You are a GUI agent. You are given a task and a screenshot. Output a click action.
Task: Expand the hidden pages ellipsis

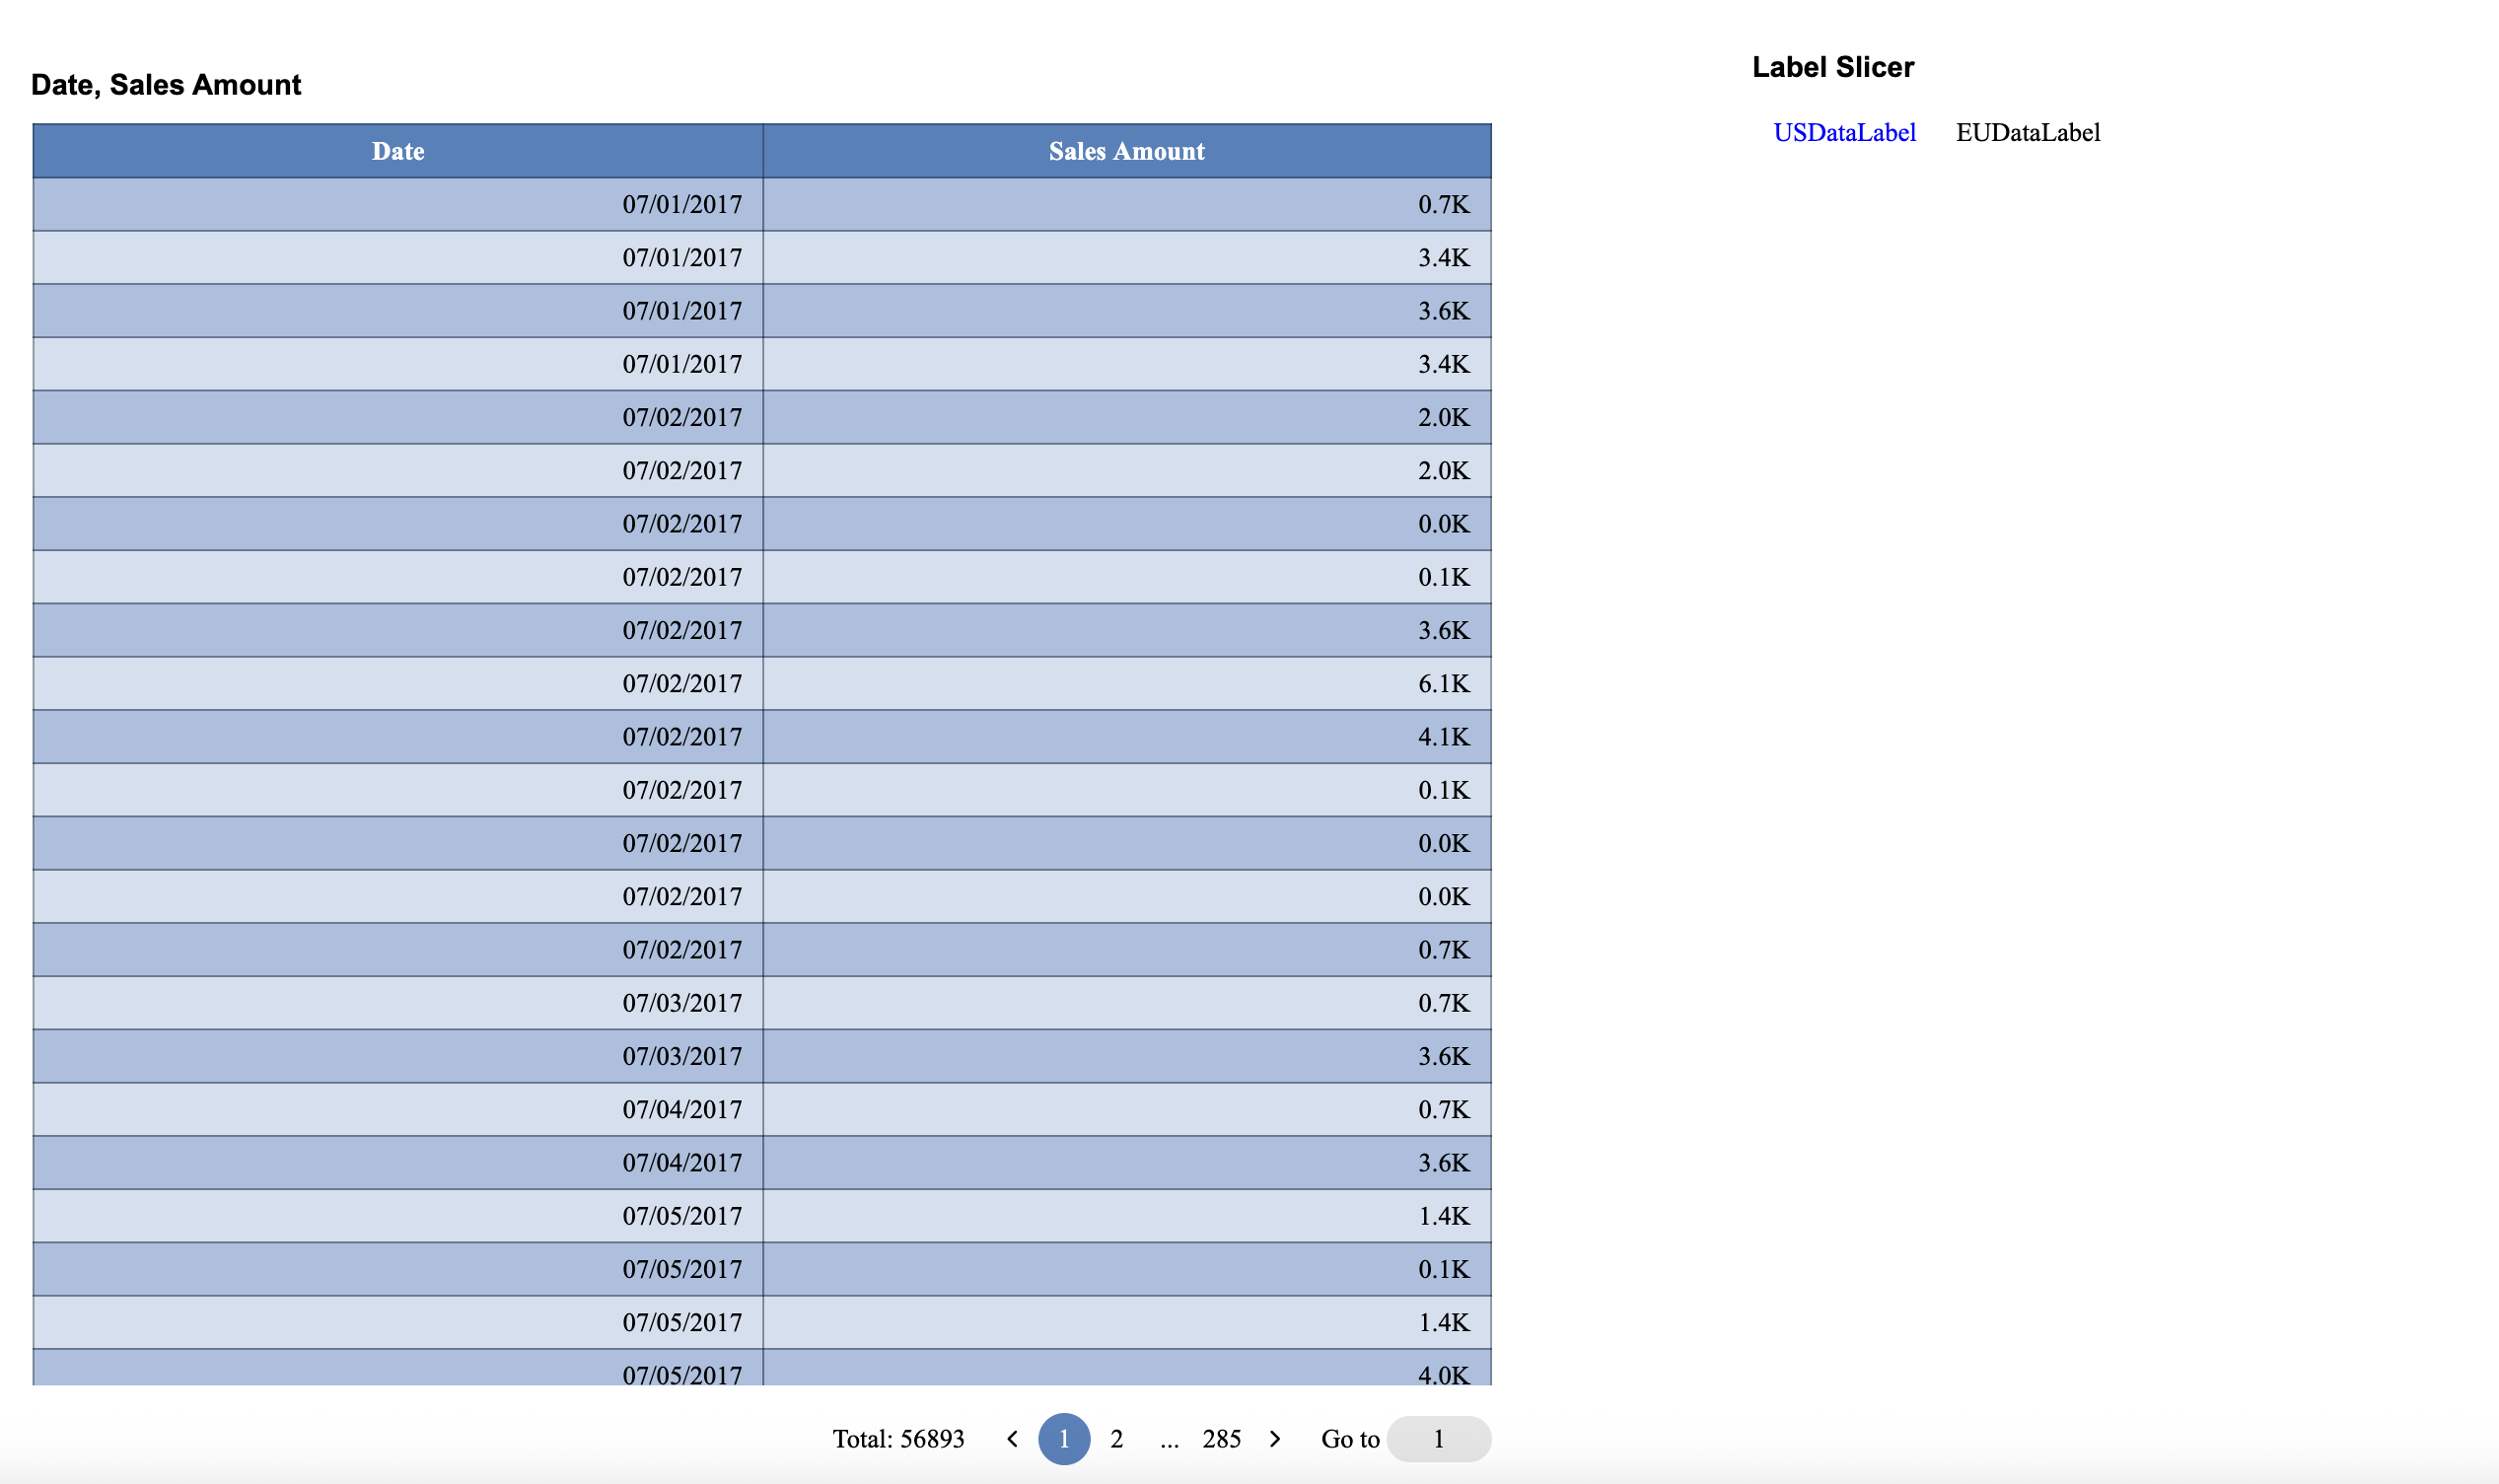1170,1439
